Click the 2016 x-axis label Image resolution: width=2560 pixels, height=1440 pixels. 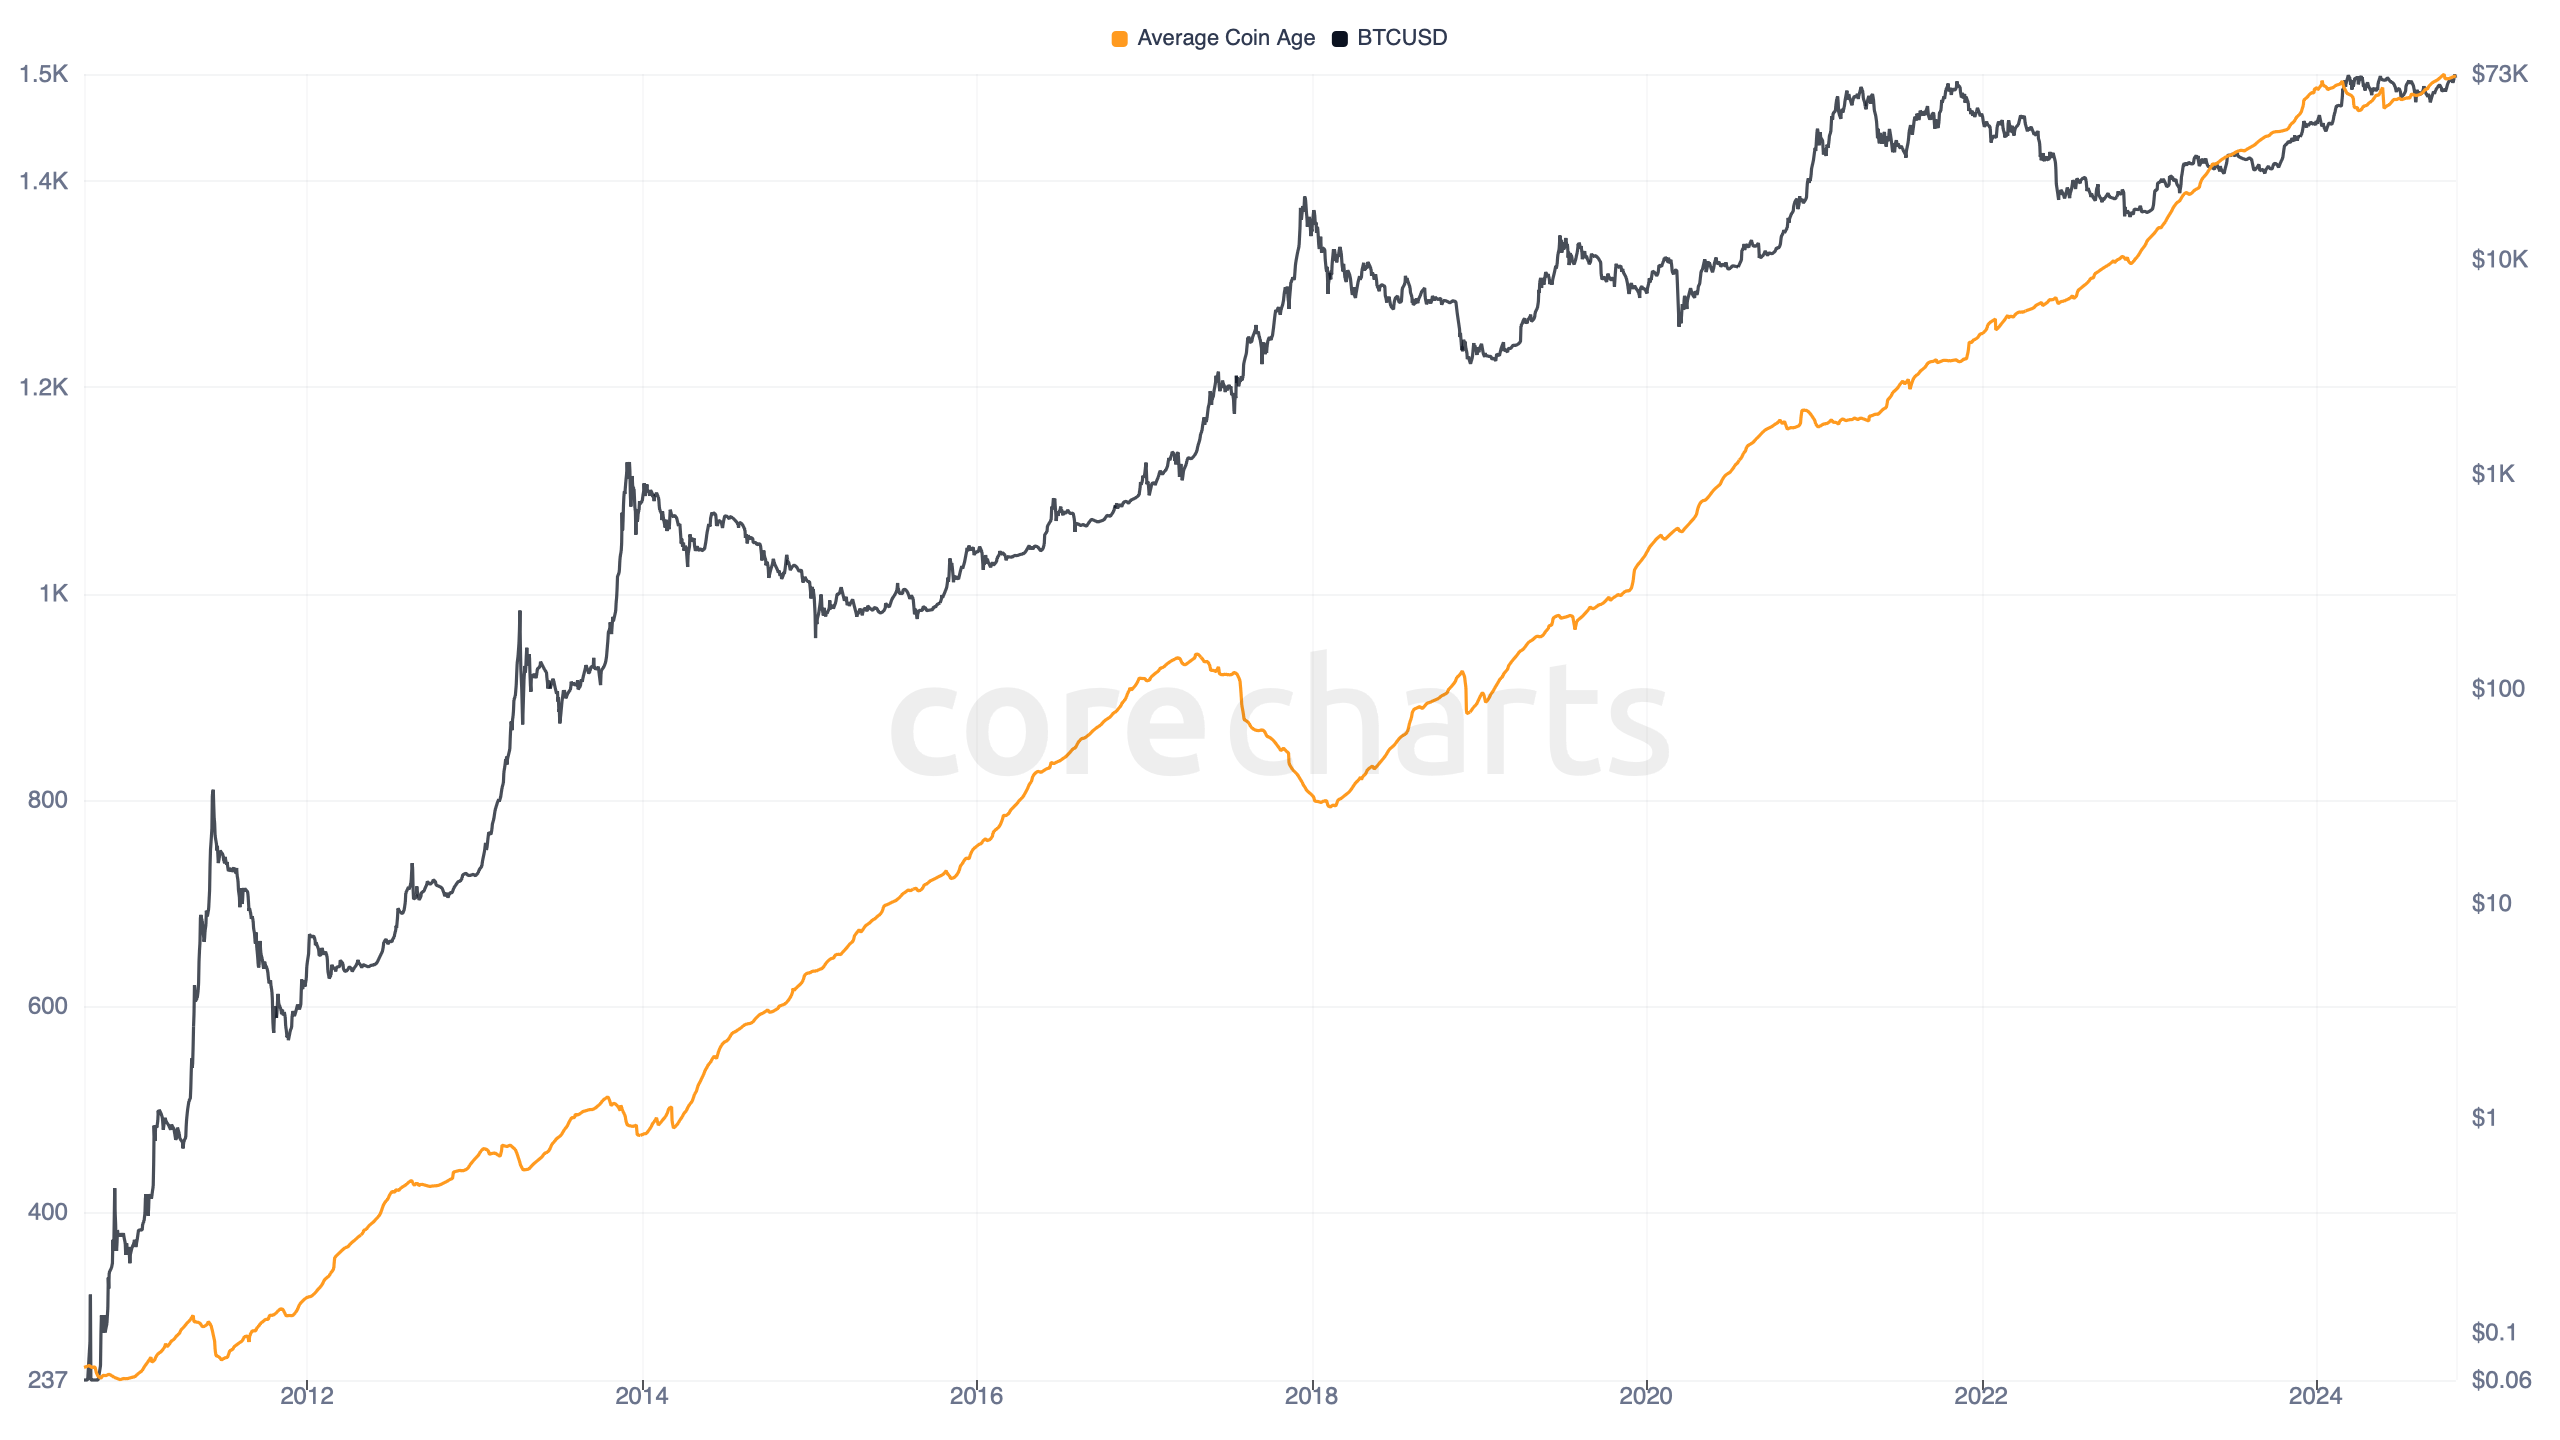click(976, 1396)
